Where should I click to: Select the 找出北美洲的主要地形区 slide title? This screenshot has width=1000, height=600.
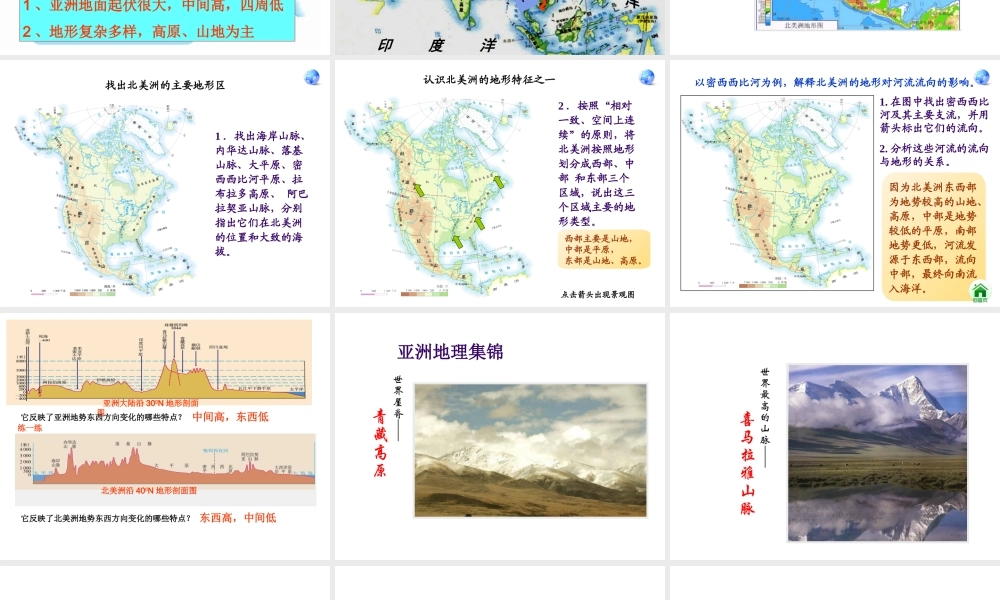point(165,85)
